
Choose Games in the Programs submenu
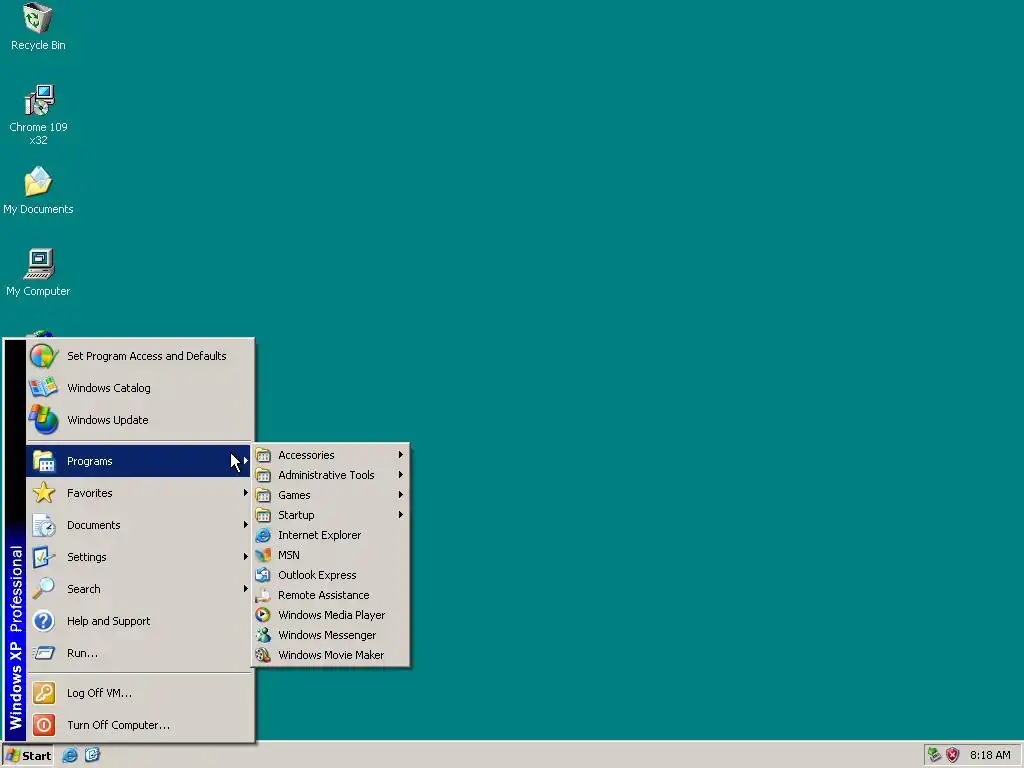[330, 495]
